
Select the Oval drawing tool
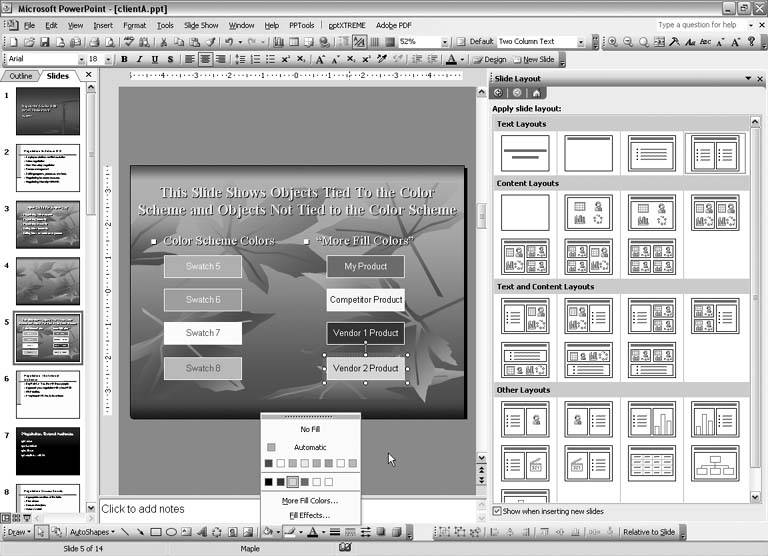click(171, 531)
